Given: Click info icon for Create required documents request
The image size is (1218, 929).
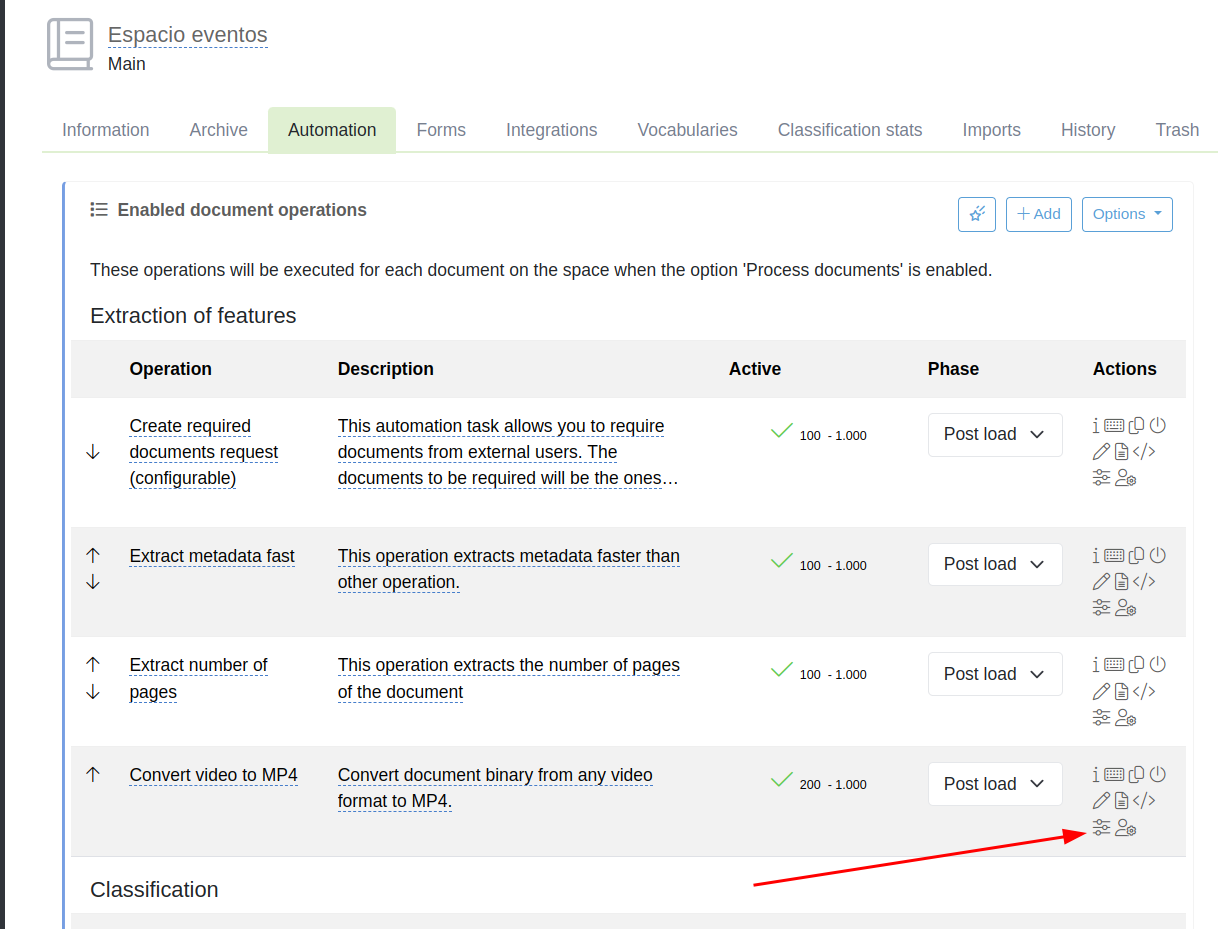Looking at the screenshot, I should [1096, 425].
